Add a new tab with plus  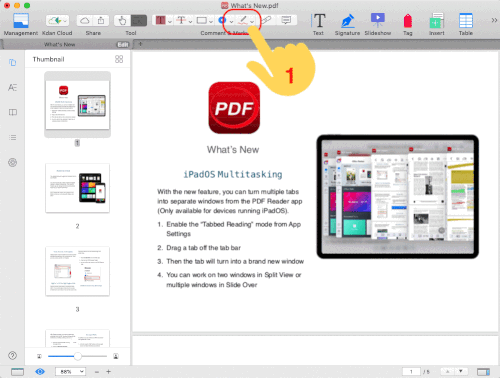coord(140,44)
